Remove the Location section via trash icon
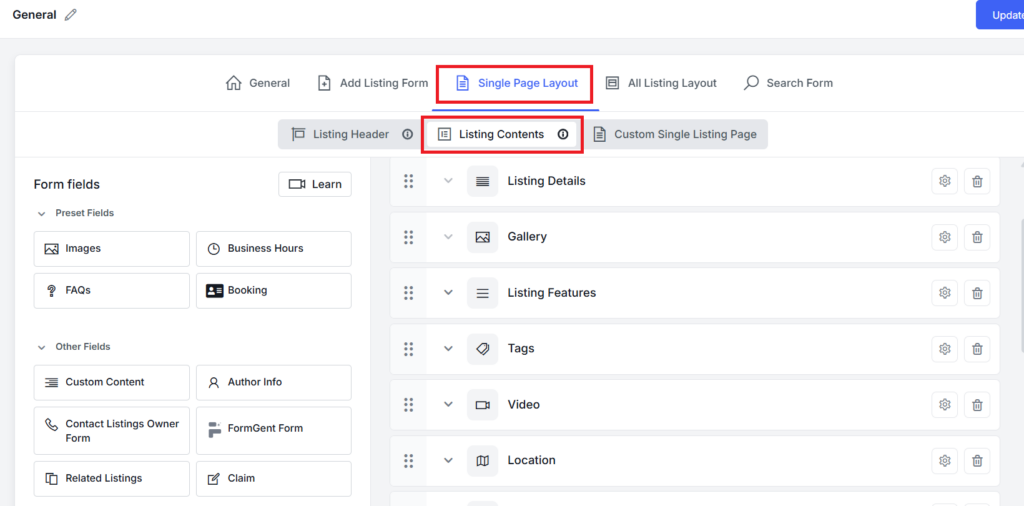This screenshot has width=1024, height=506. (x=977, y=461)
